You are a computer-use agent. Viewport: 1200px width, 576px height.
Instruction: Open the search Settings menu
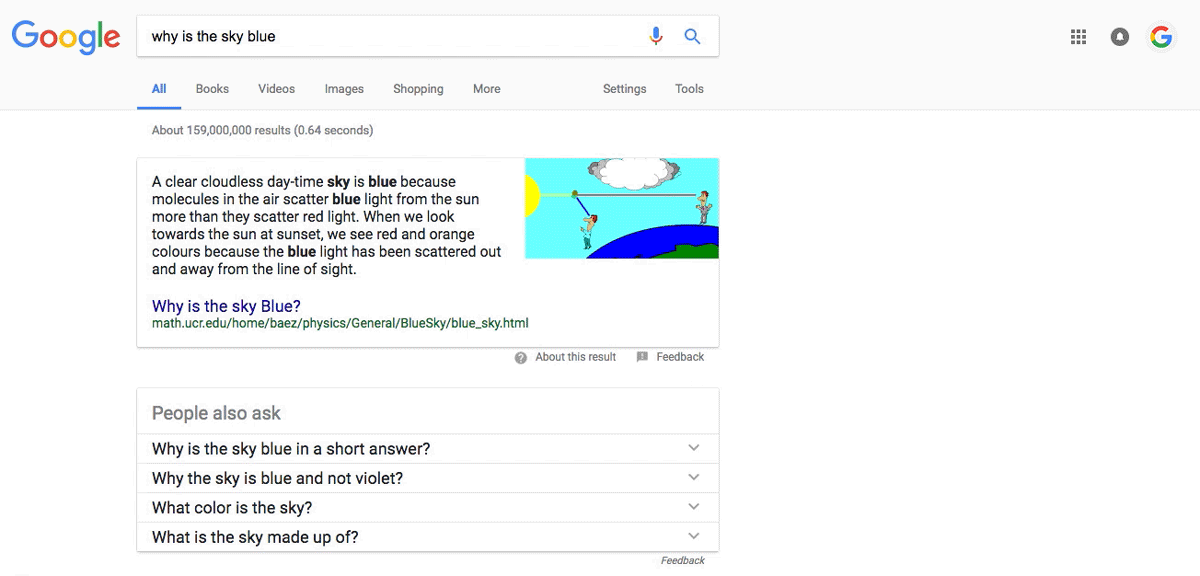pos(624,89)
